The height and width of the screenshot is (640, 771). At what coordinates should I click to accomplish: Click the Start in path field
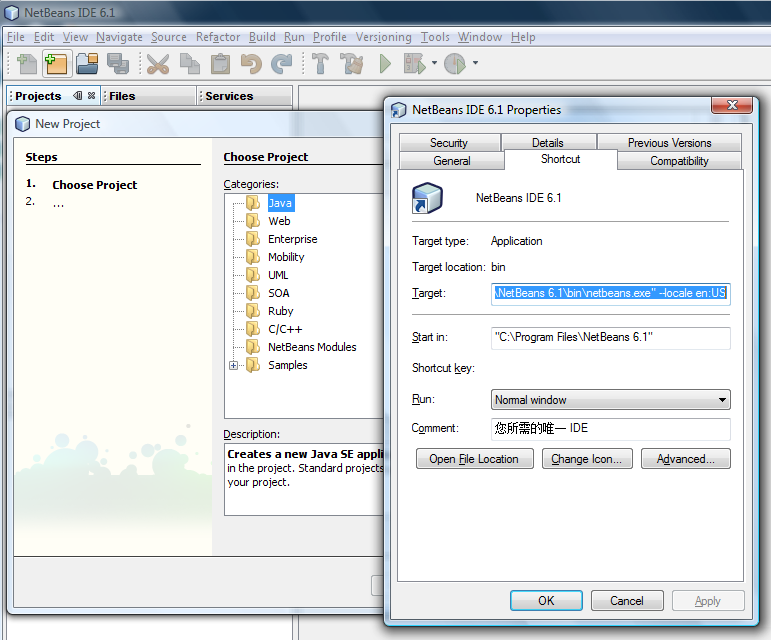611,338
